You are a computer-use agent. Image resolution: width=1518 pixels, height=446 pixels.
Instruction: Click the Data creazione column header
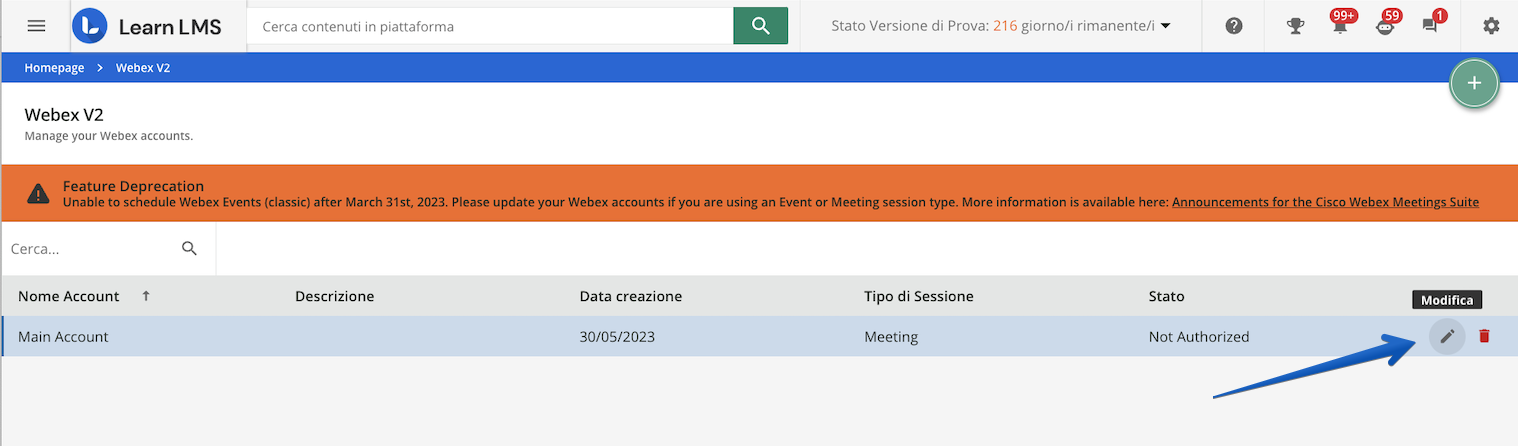(631, 296)
